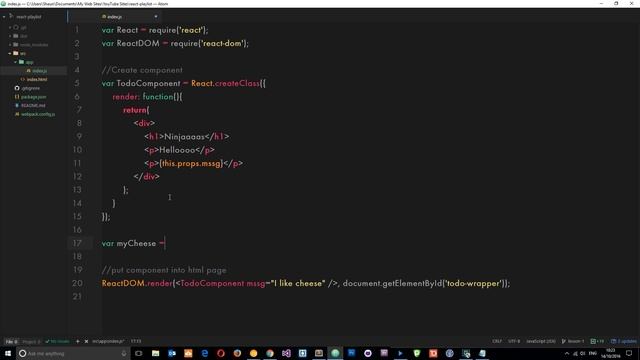Show hidden system tray icons

pos(567,353)
